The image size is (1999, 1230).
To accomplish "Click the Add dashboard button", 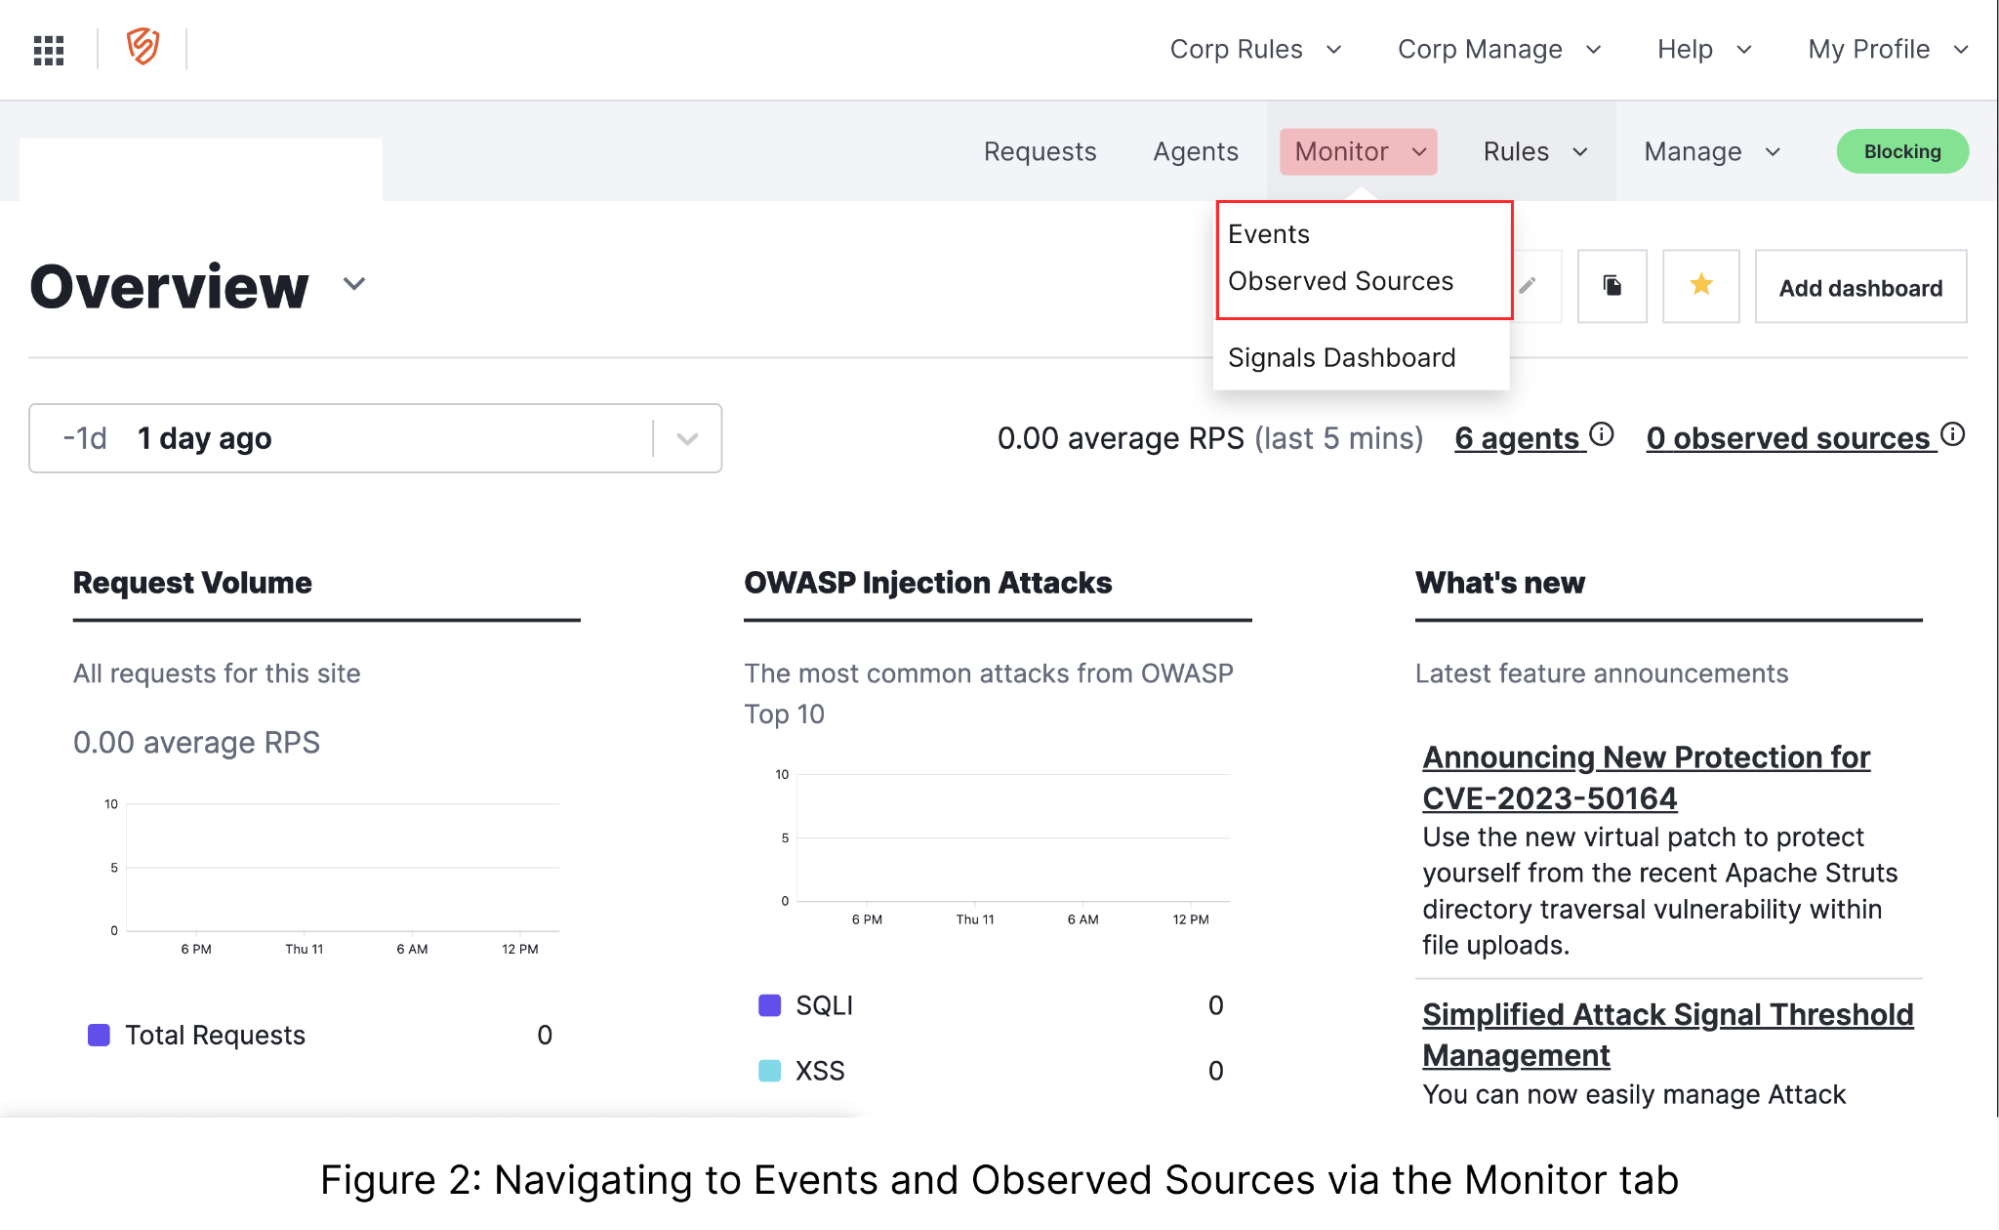I will [x=1860, y=288].
